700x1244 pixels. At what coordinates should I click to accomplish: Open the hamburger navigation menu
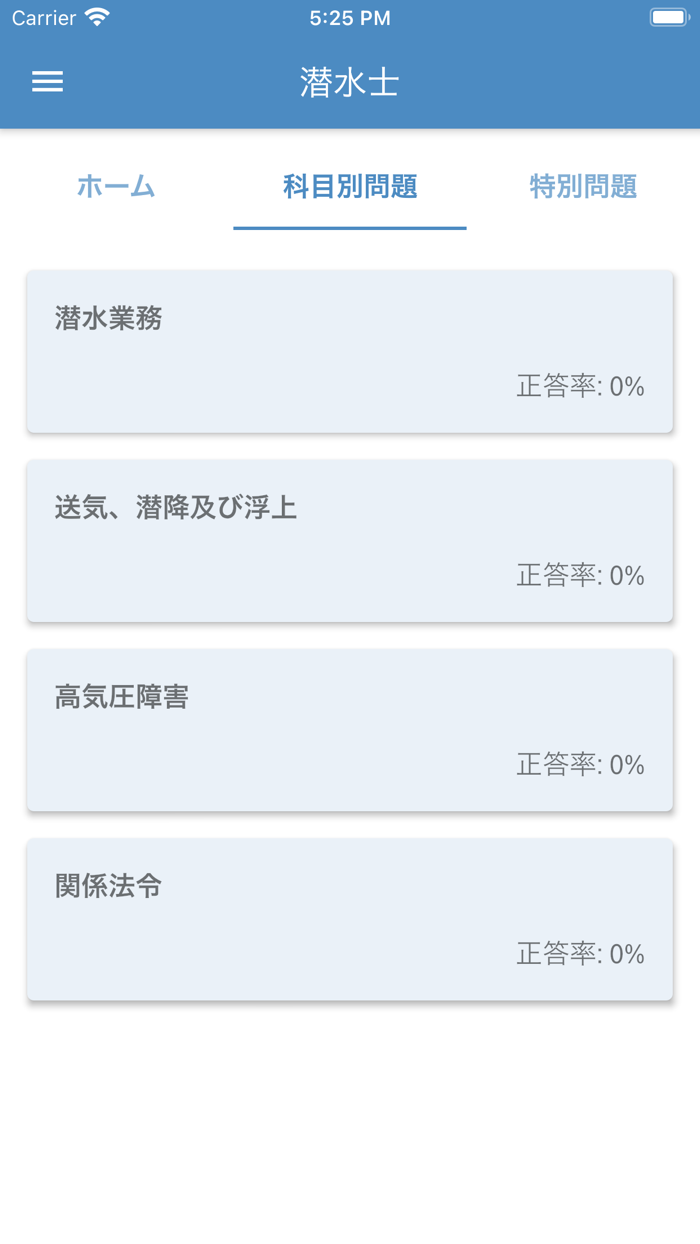point(47,81)
